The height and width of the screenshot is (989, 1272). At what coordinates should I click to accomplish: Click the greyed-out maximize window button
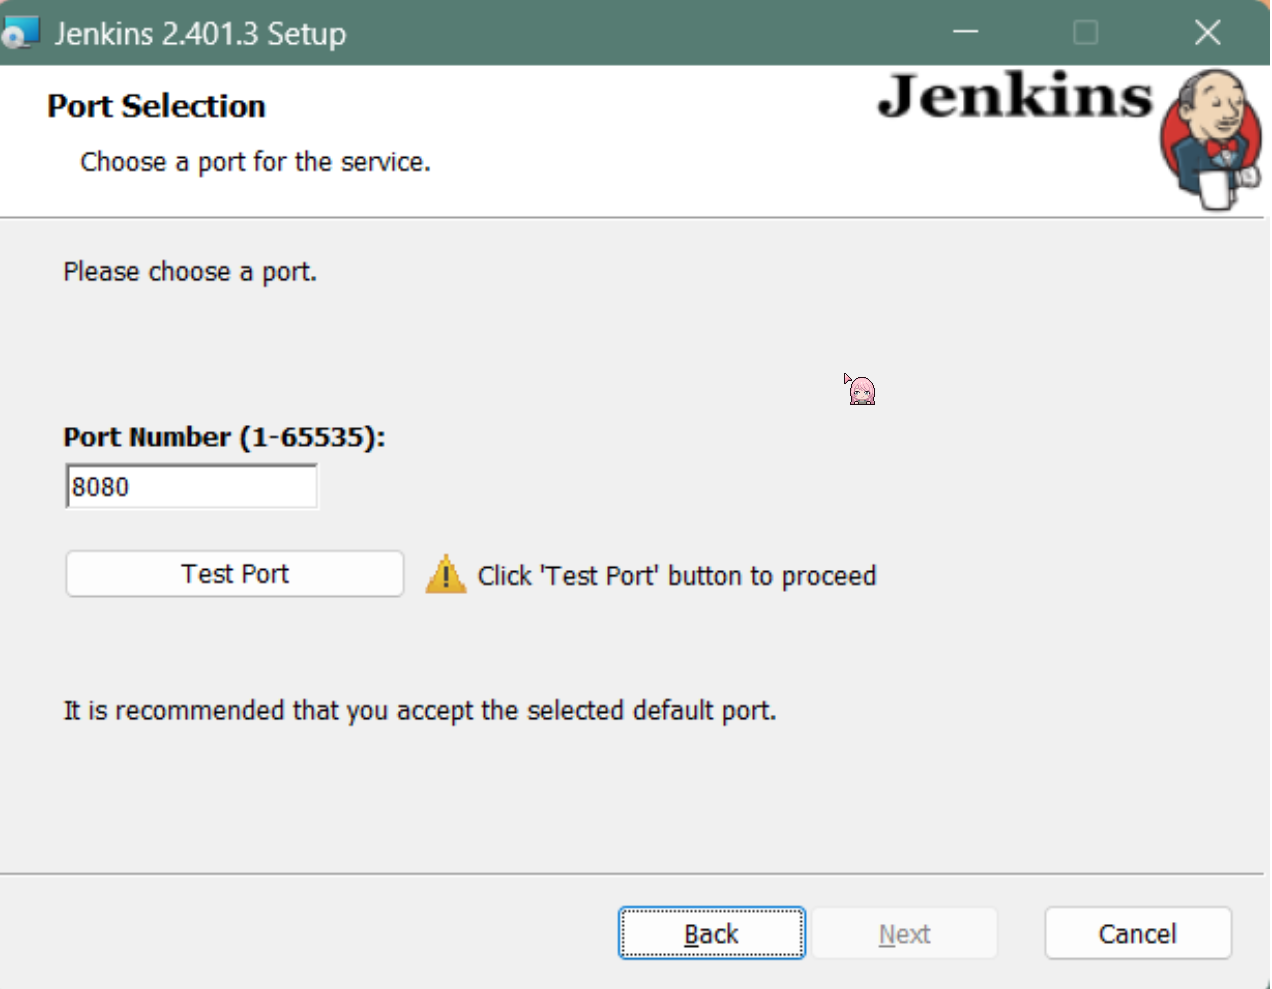pos(1085,33)
